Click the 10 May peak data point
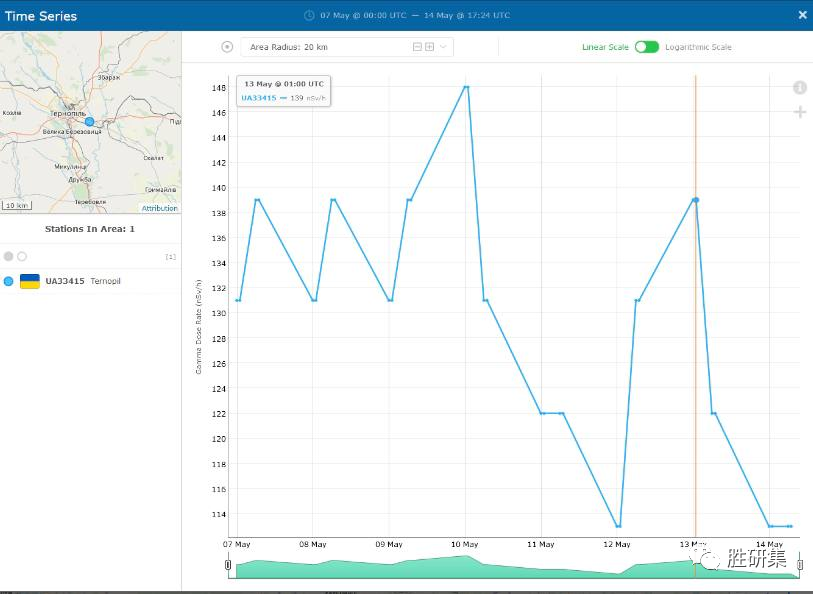 pyautogui.click(x=466, y=87)
